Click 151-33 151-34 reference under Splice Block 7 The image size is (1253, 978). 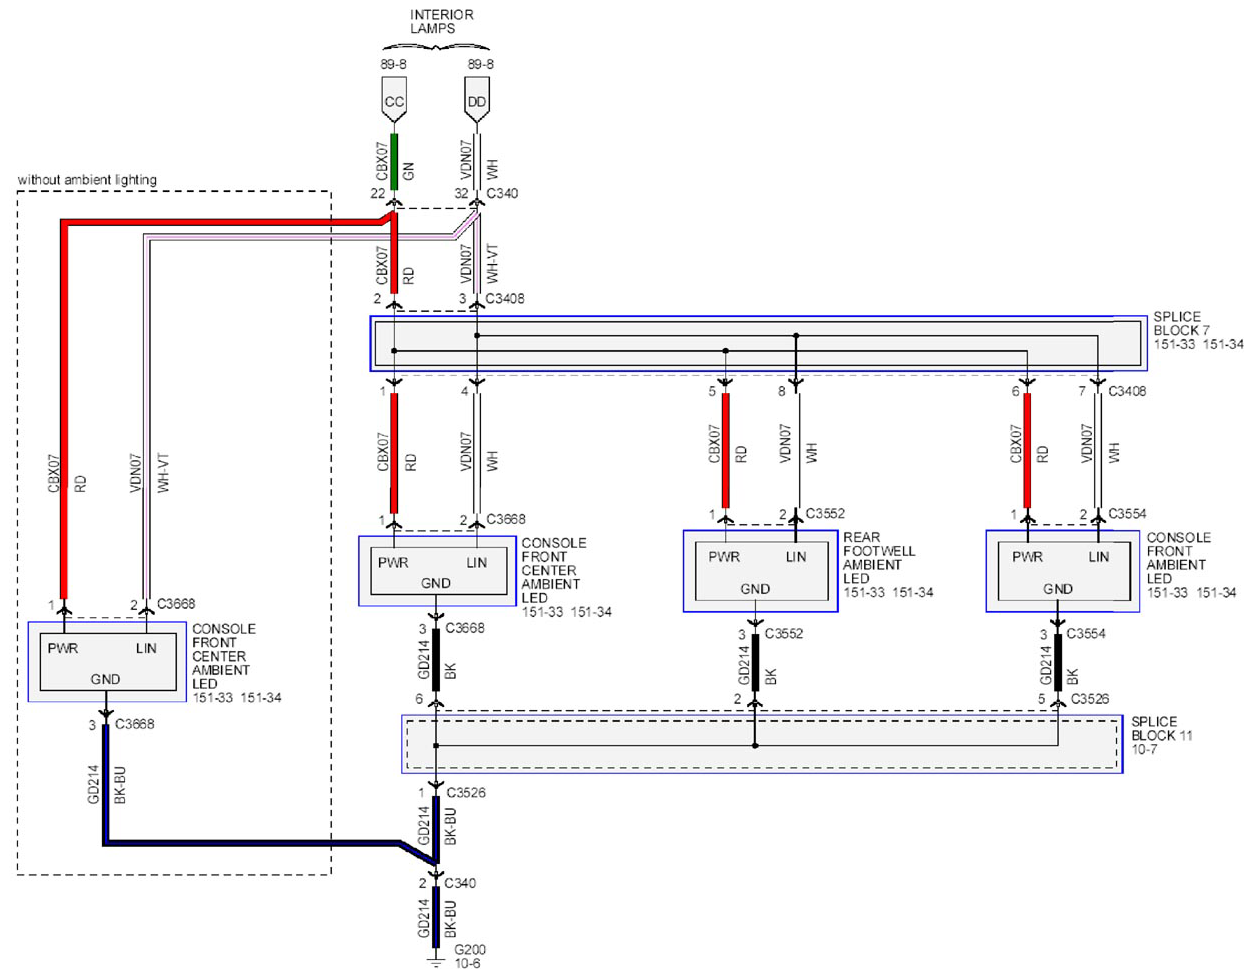coord(1198,344)
